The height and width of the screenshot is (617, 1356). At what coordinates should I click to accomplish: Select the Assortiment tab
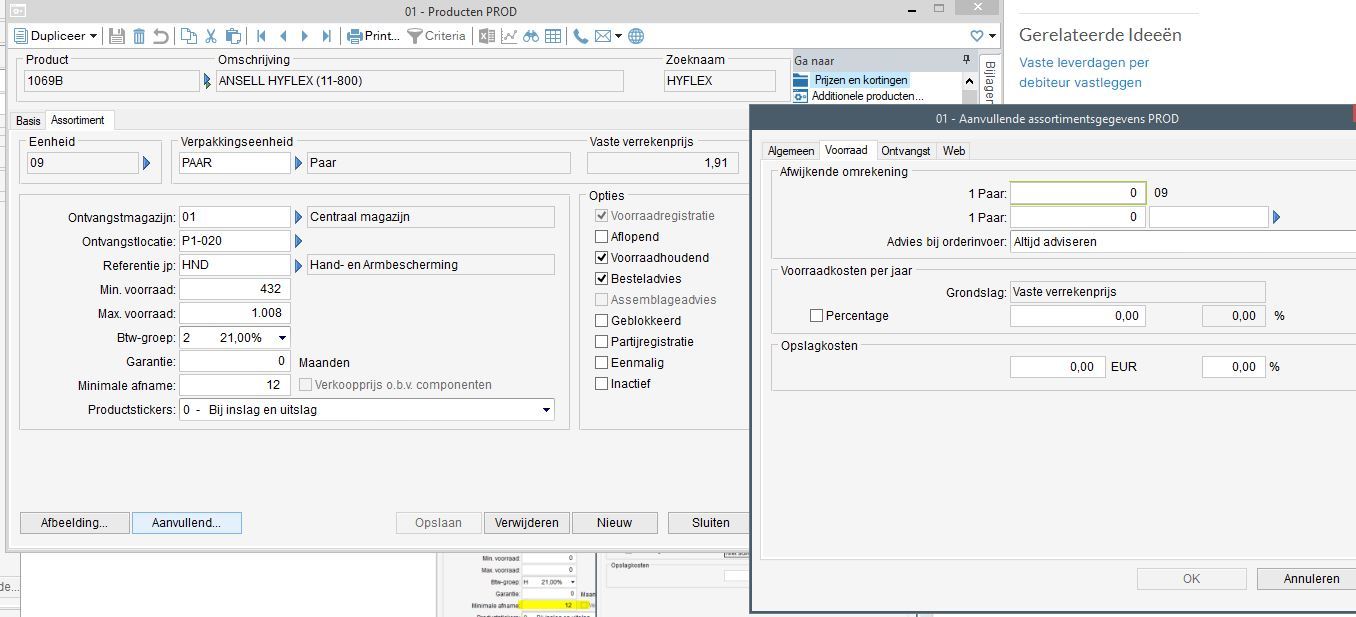click(x=78, y=120)
